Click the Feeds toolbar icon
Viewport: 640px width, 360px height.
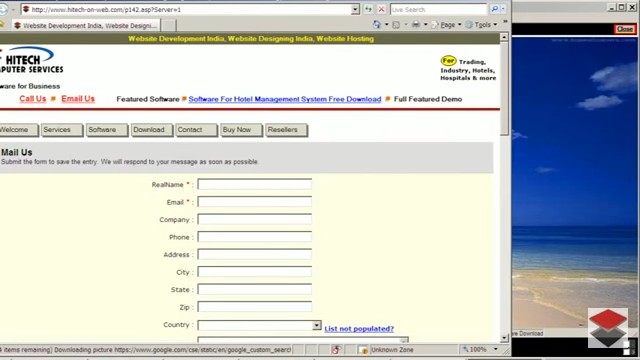coord(396,25)
